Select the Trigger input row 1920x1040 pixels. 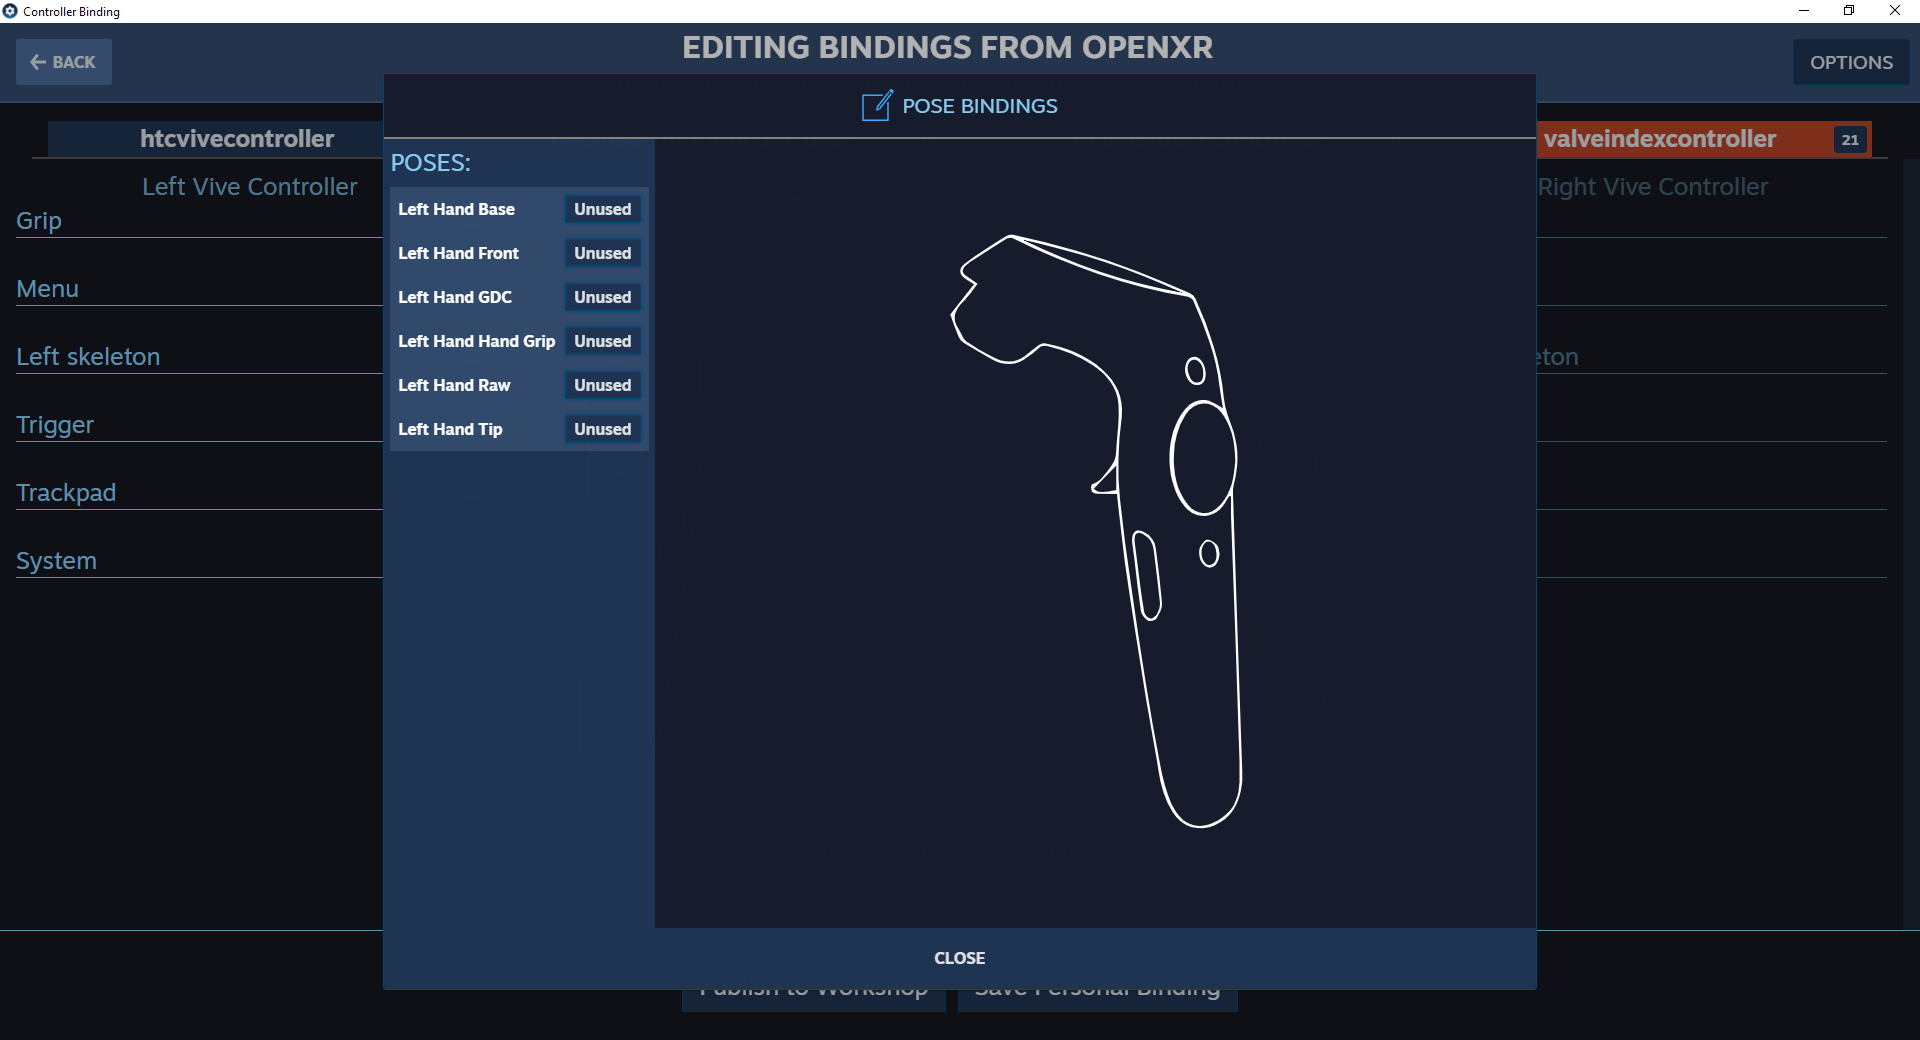pos(199,424)
